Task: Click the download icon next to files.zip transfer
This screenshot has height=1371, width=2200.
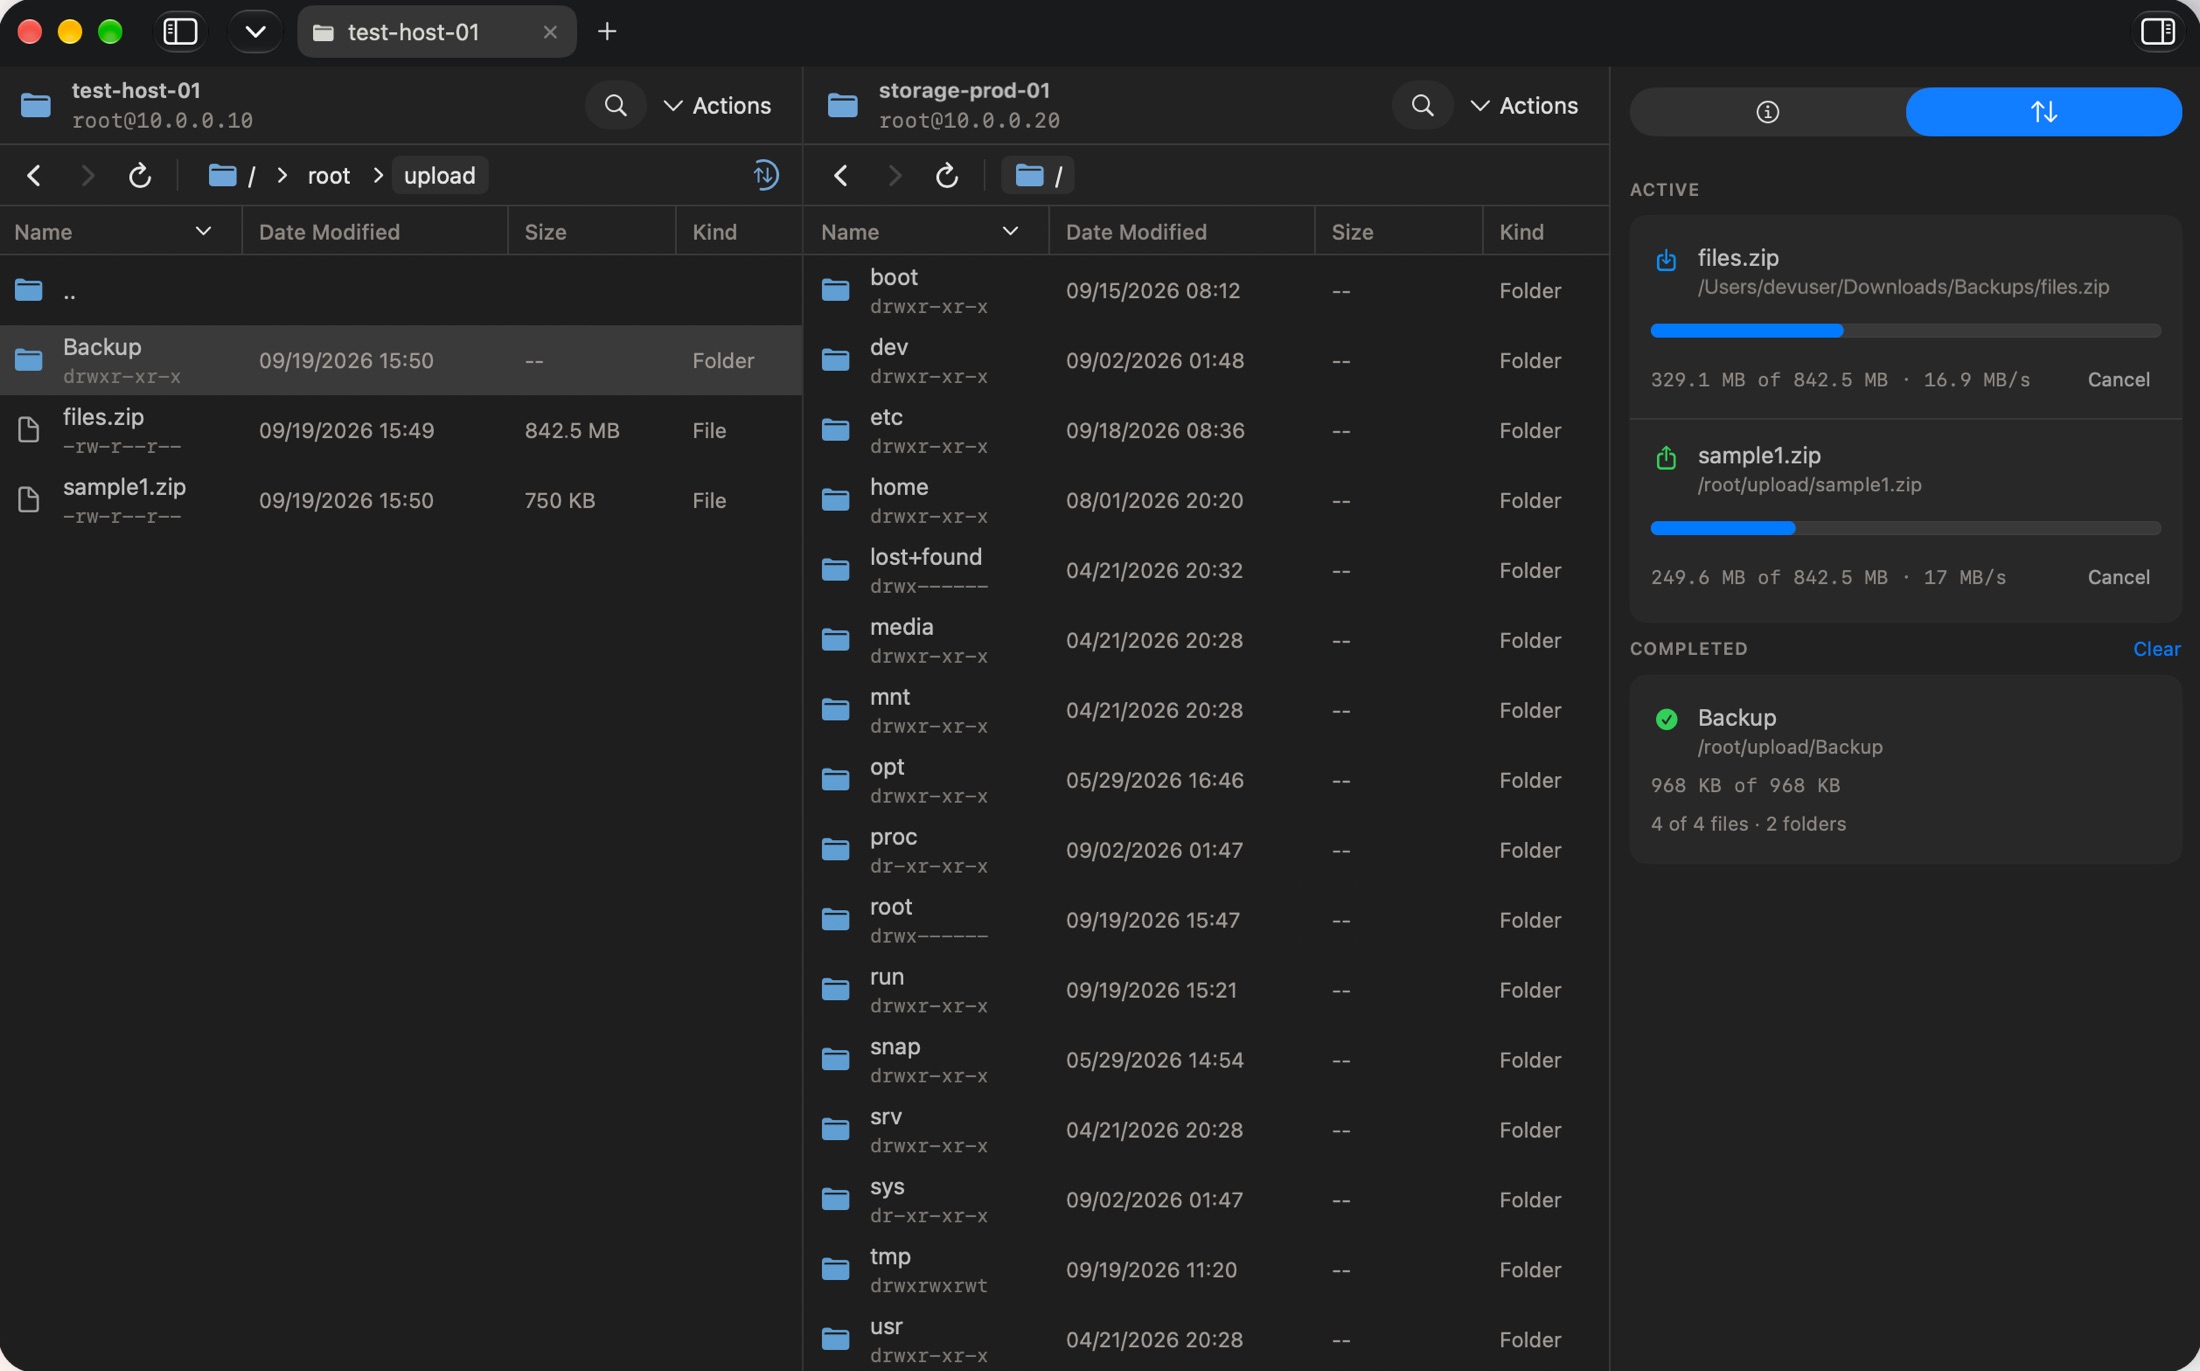Action: [x=1666, y=261]
